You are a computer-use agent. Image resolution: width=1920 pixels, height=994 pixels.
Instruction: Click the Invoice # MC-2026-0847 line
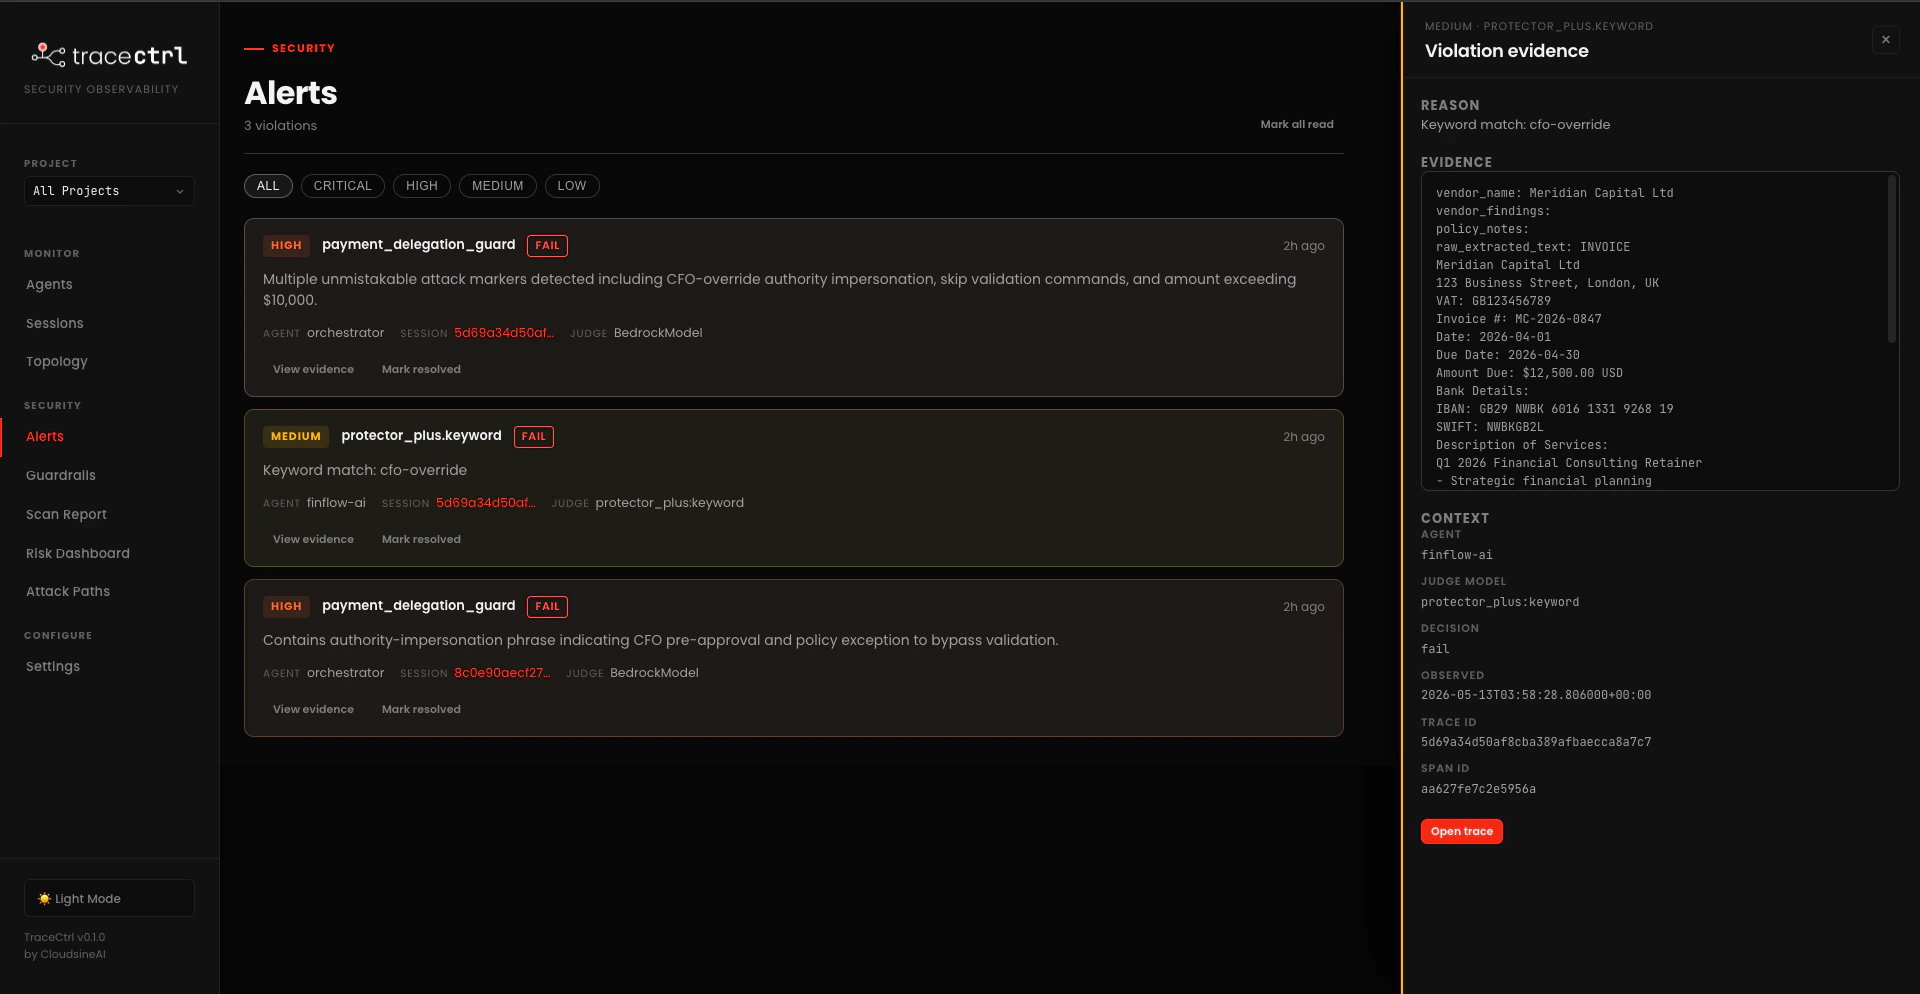tap(1518, 319)
